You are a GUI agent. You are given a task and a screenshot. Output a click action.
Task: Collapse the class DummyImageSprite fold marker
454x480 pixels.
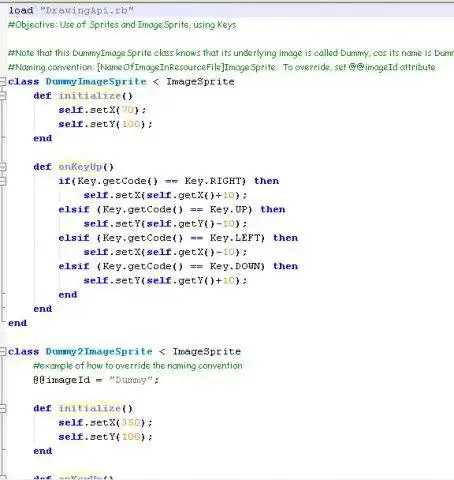[3, 81]
